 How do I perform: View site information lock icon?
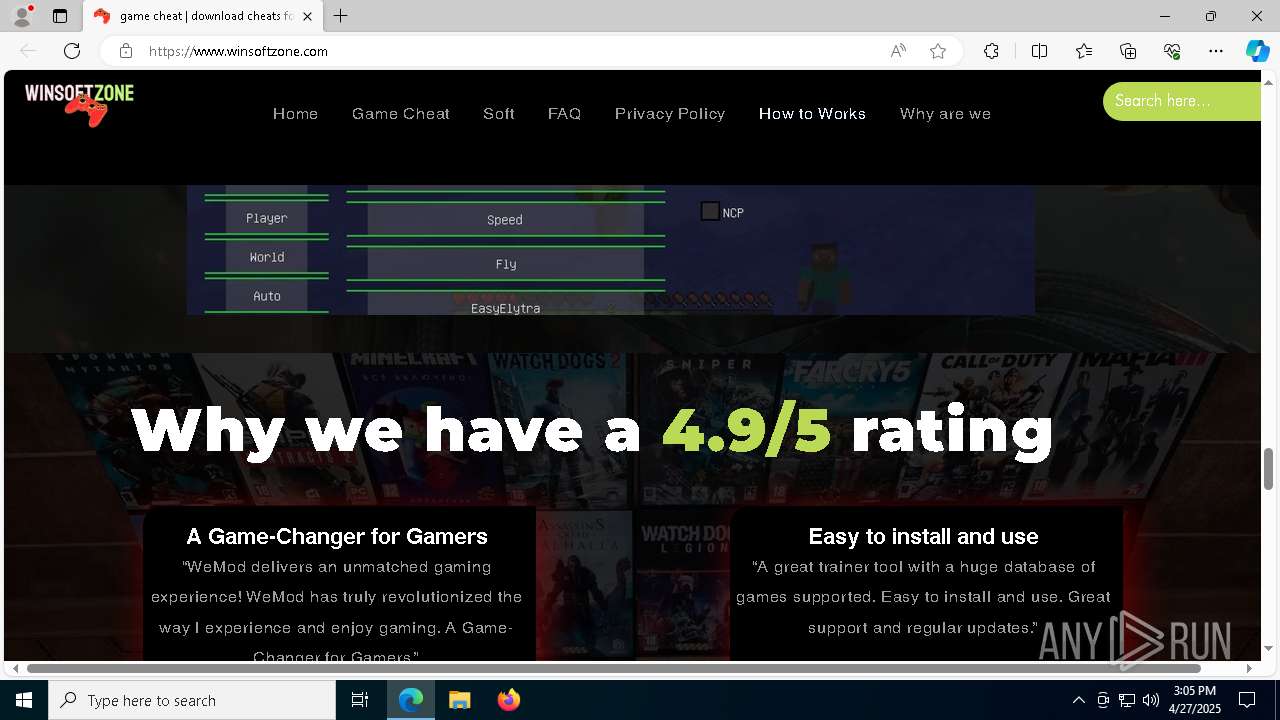[126, 51]
